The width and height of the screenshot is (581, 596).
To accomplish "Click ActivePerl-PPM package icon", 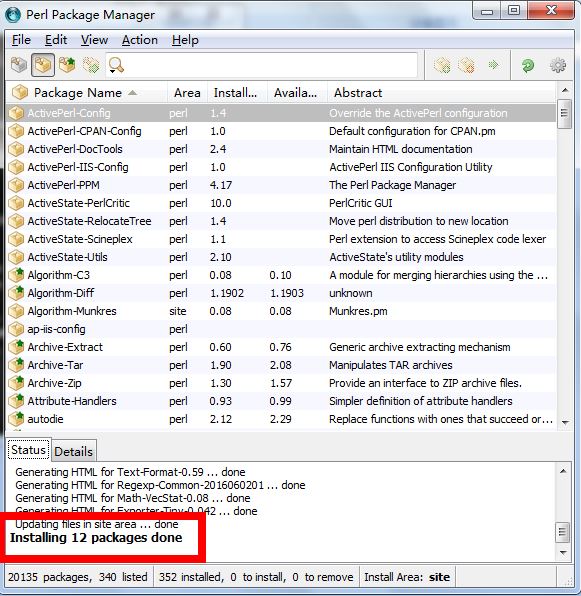I will tap(16, 185).
